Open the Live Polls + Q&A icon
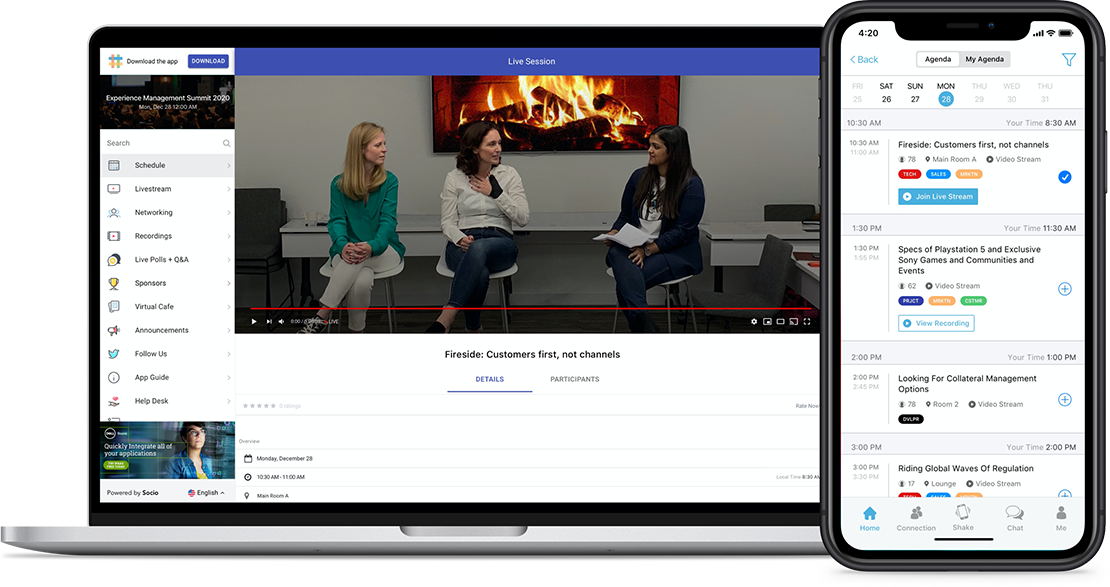The image size is (1110, 587). pyautogui.click(x=114, y=260)
